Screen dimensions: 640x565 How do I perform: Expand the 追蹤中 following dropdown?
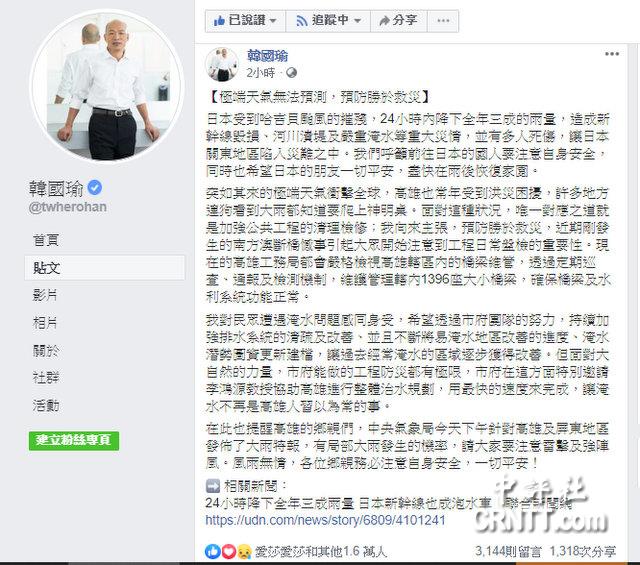click(328, 21)
